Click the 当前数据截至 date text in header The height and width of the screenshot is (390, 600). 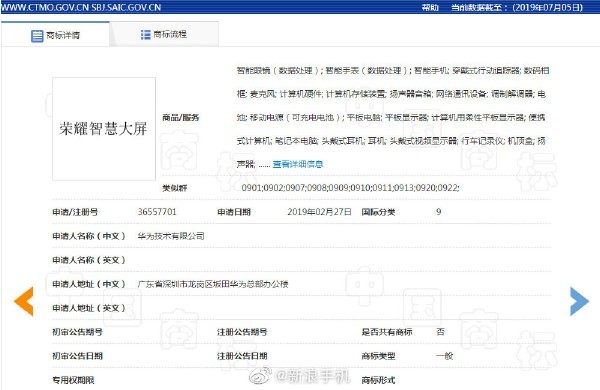(517, 7)
